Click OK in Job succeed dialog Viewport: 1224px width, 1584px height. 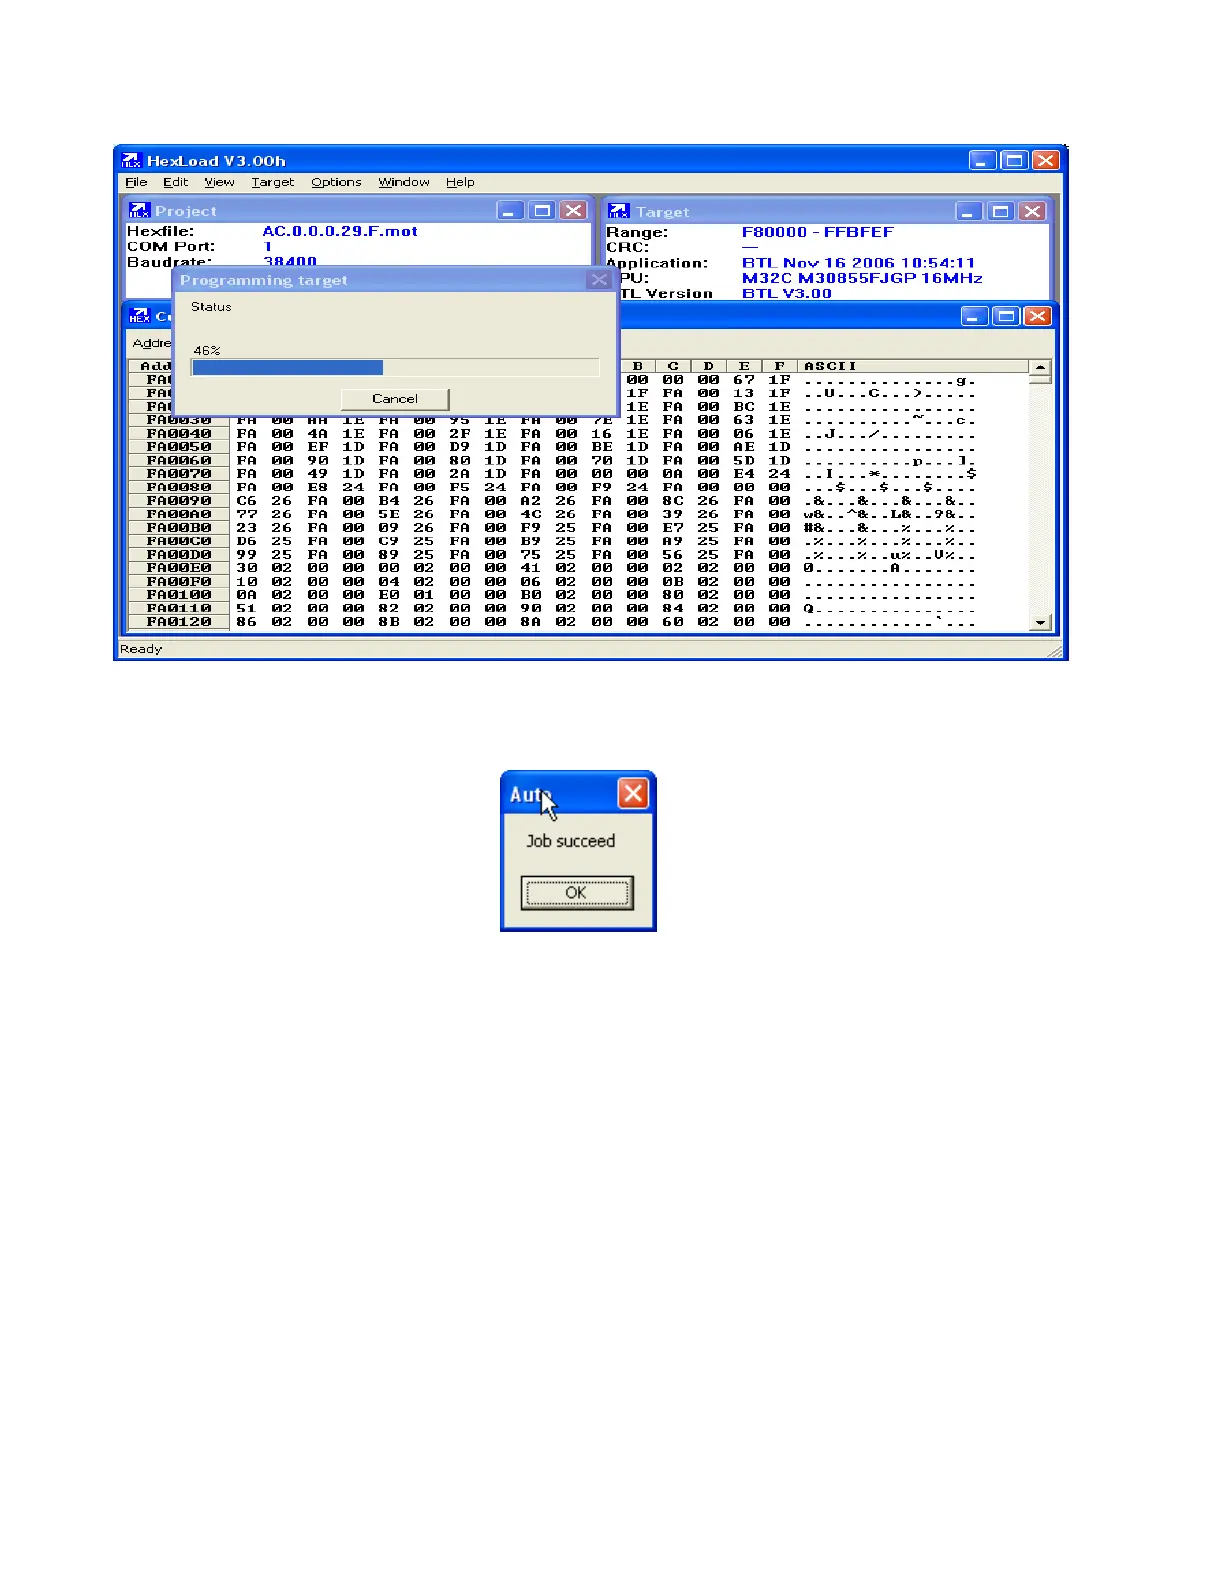pos(576,892)
